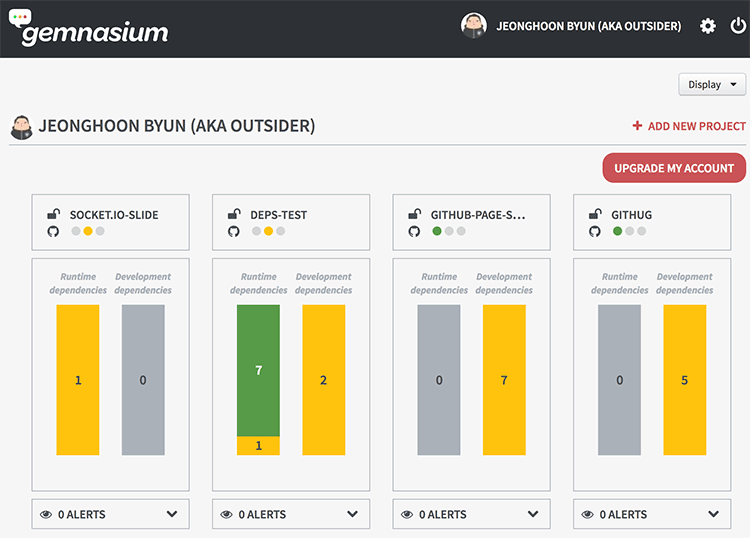Click the Gemnasium logo
This screenshot has height=538, width=750.
pos(89,28)
